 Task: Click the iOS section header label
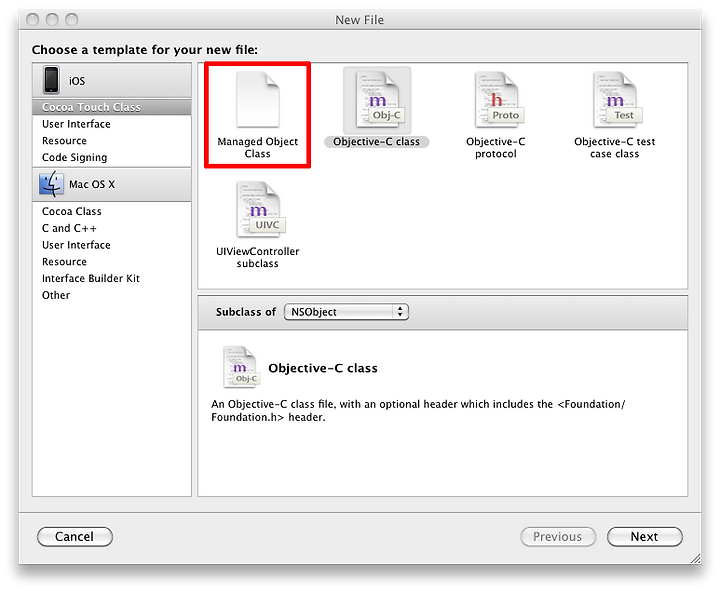click(77, 81)
